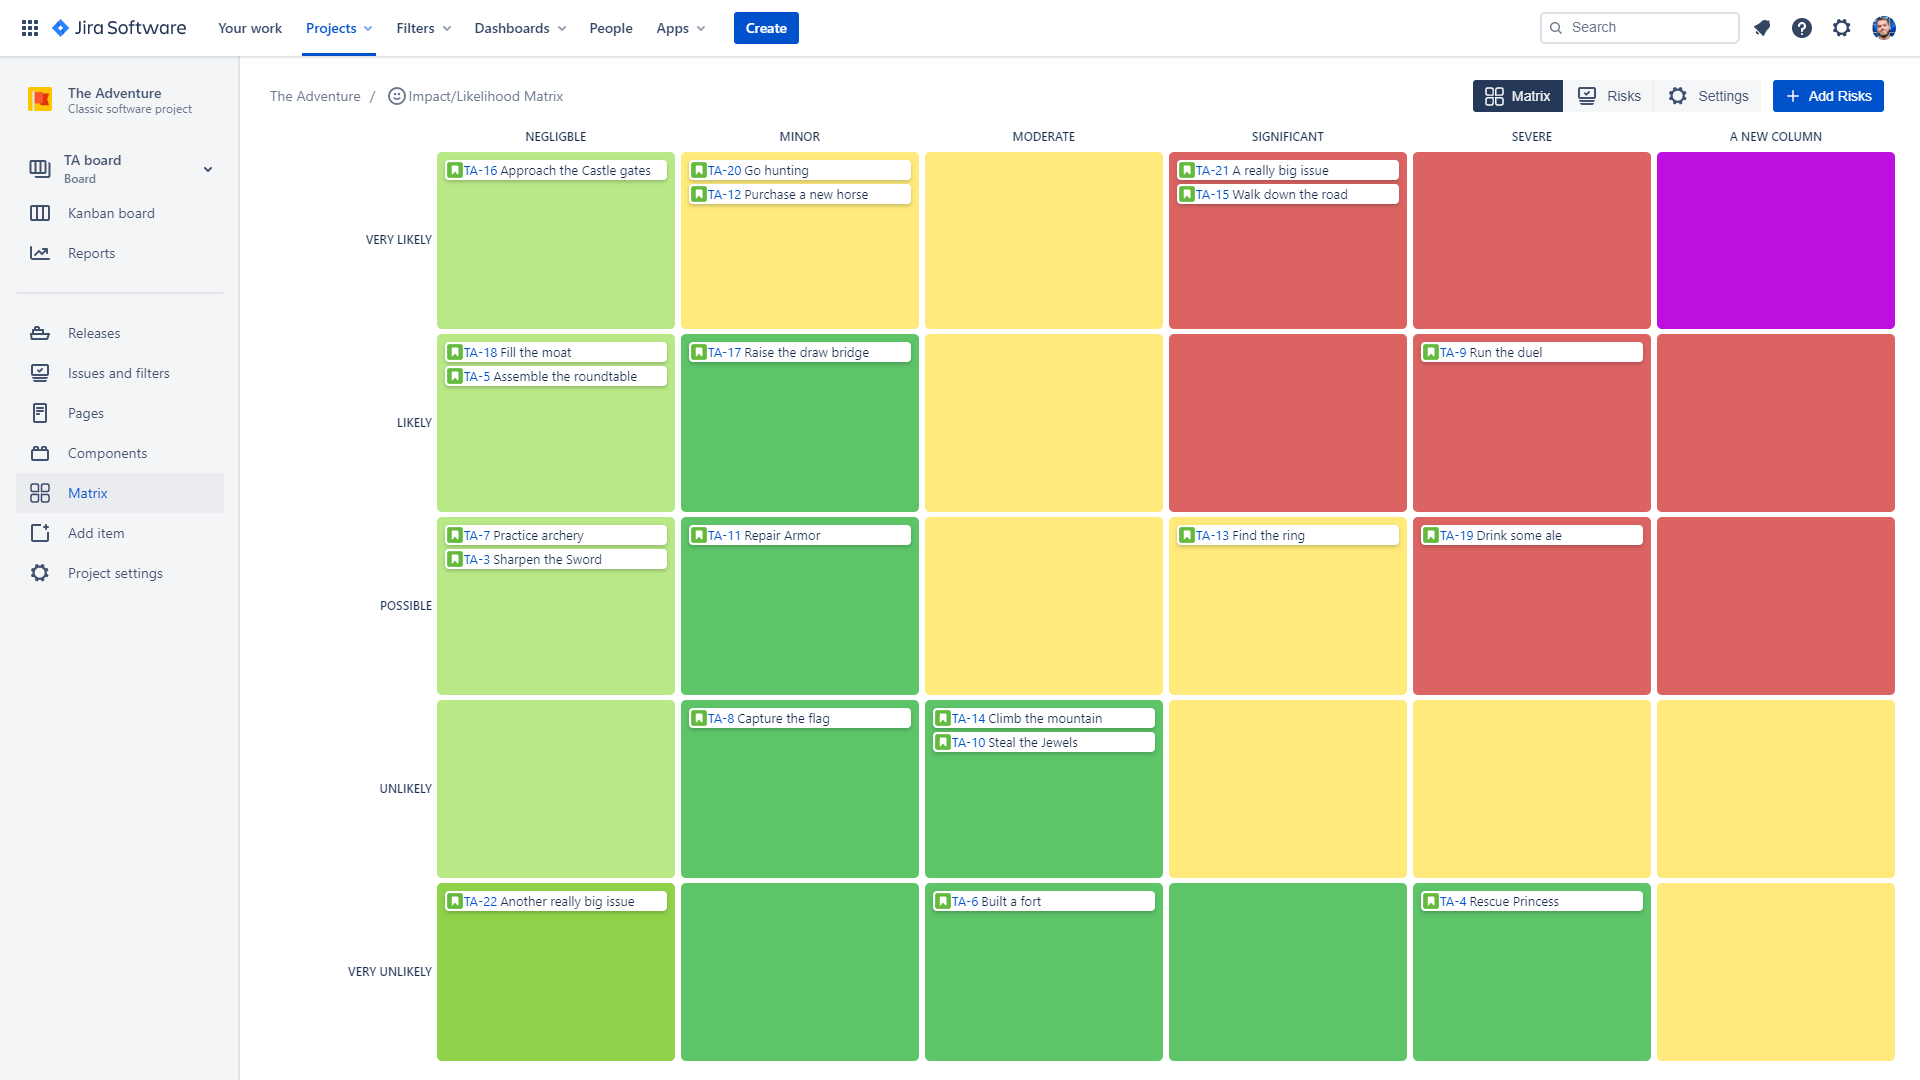The height and width of the screenshot is (1080, 1920).
Task: Expand the TA board switcher chevron
Action: pos(208,169)
